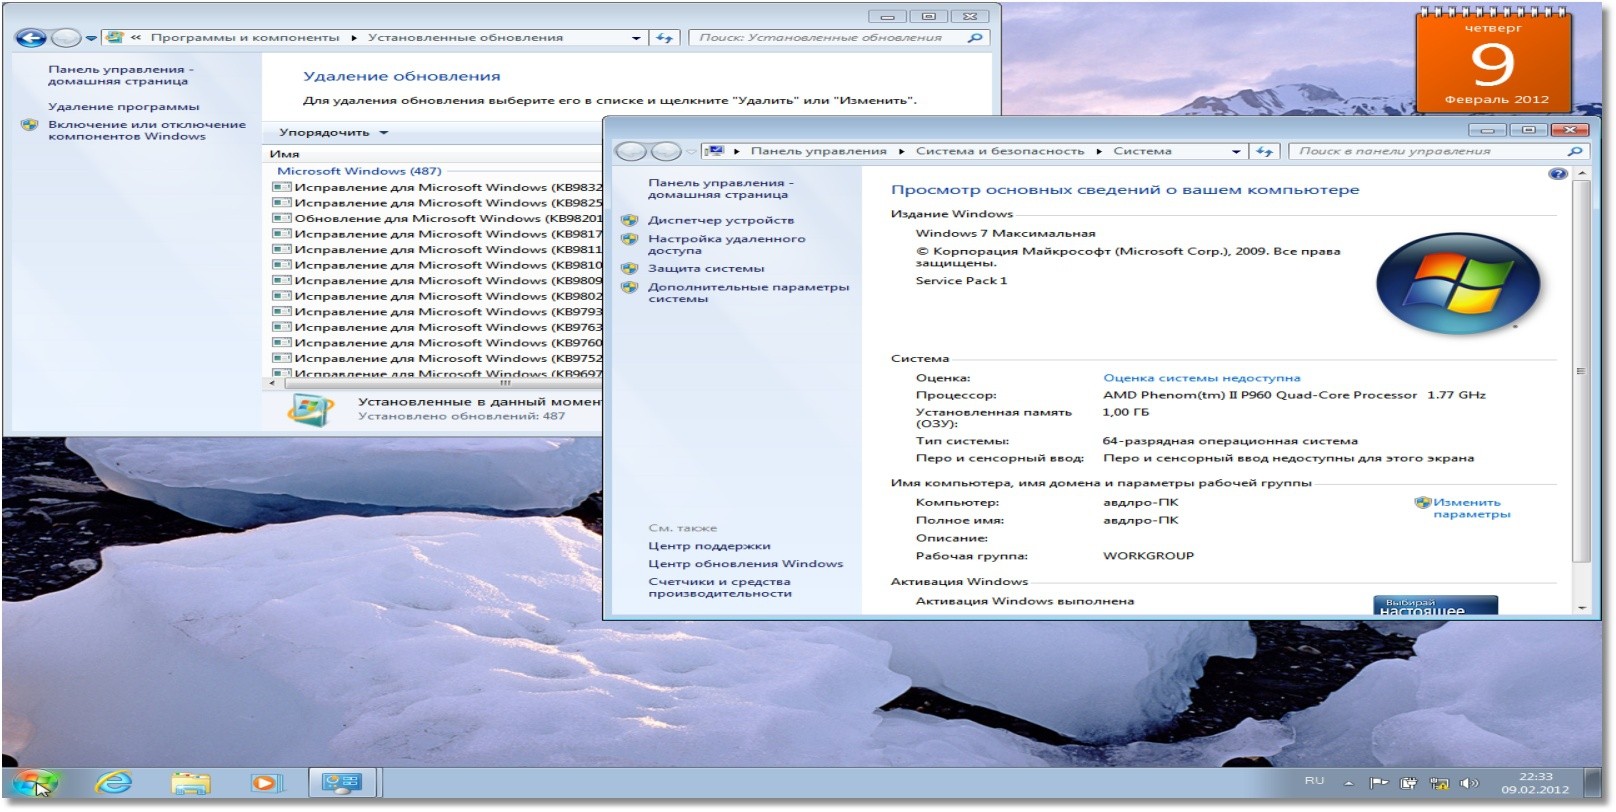Click 'Система' breadcrumb segment

click(x=1142, y=151)
